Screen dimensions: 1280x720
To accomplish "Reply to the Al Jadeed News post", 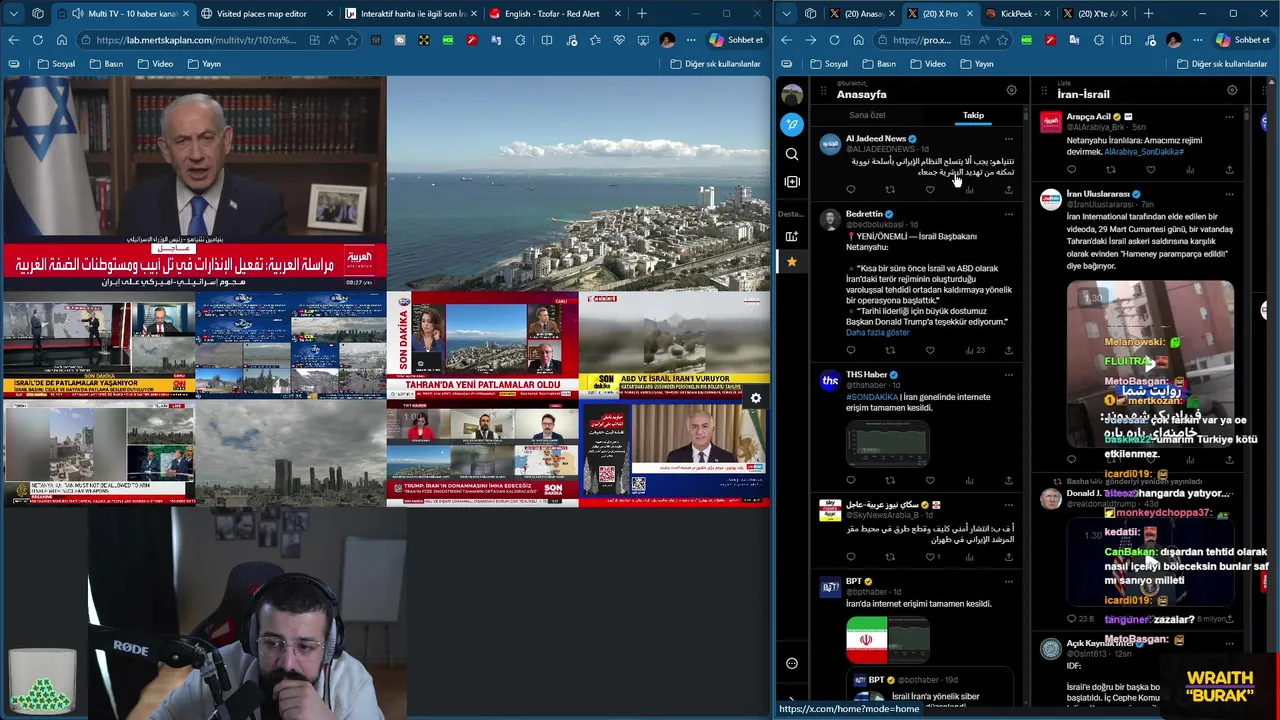I will point(851,190).
